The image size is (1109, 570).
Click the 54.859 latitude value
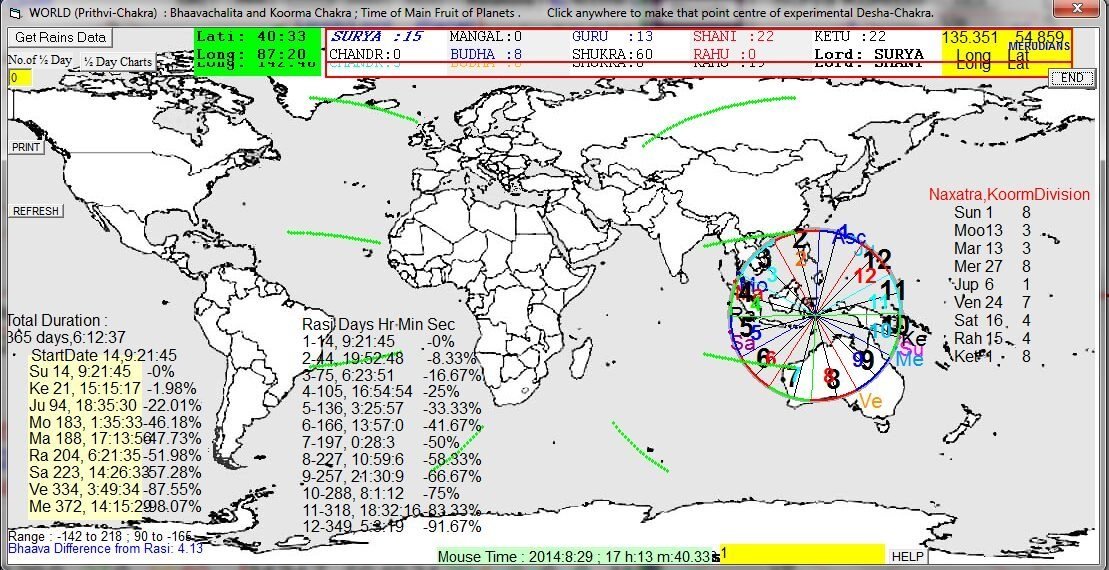[x=1039, y=38]
